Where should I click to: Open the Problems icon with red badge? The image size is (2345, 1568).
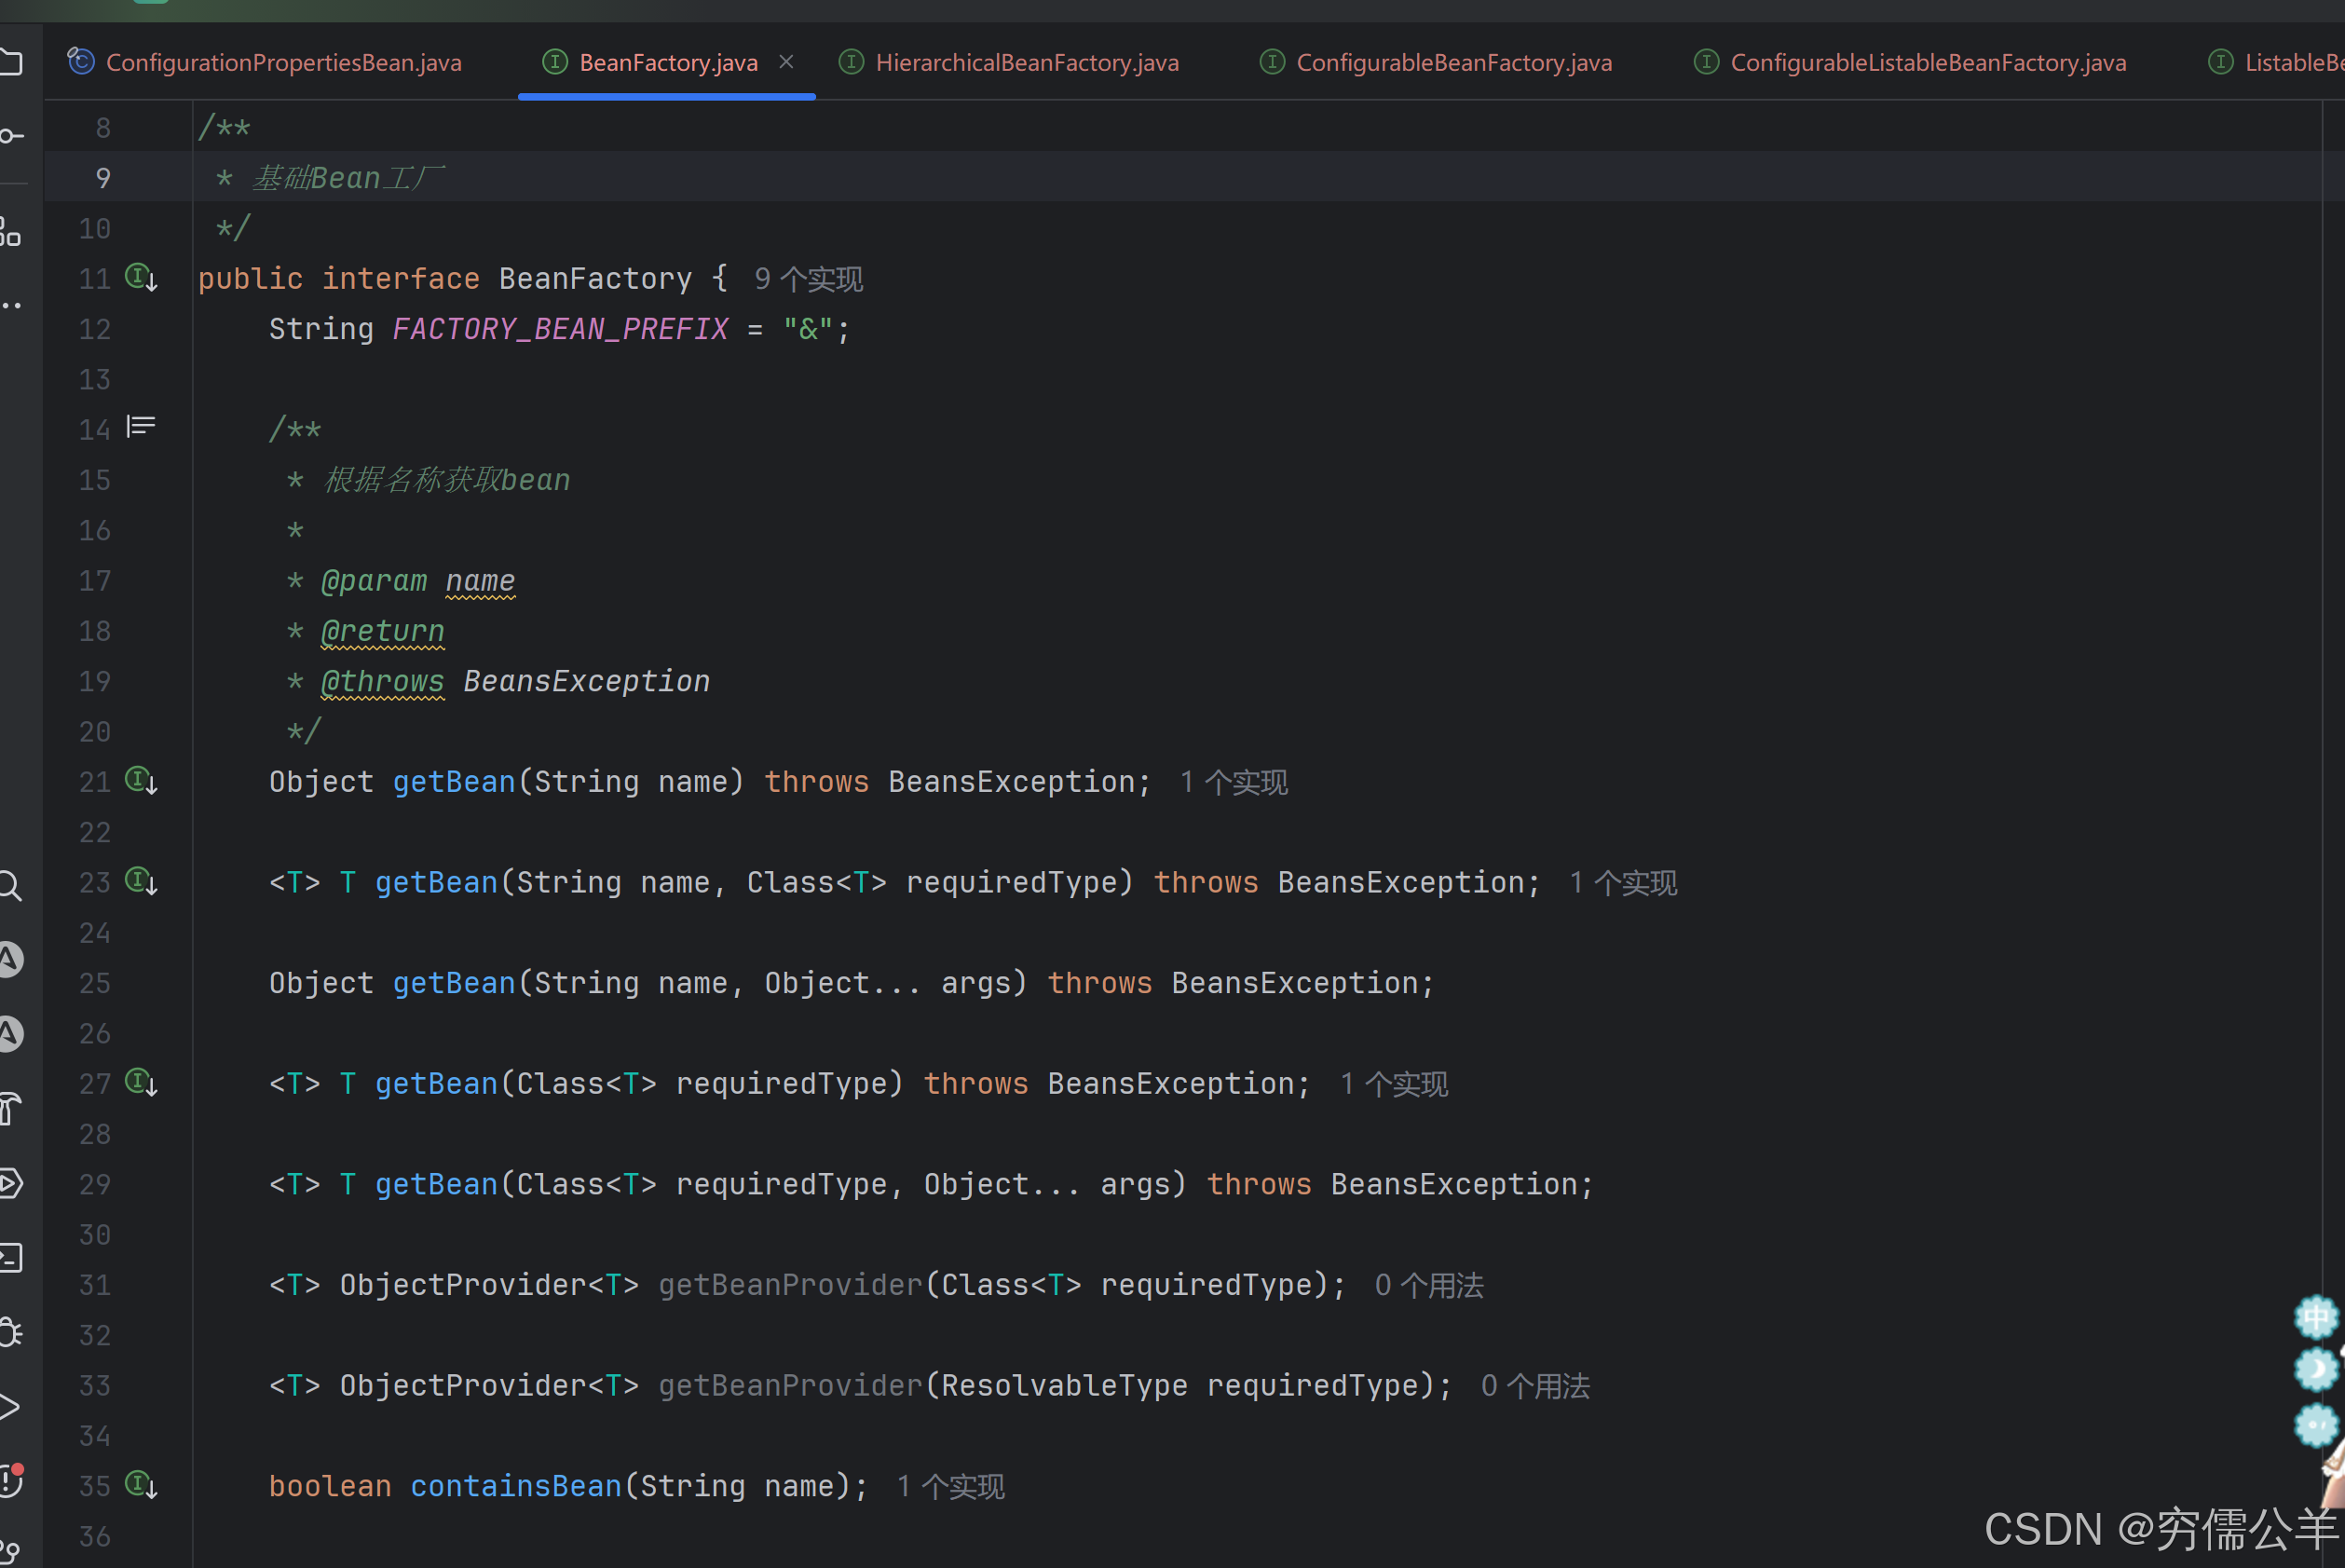[10, 1480]
